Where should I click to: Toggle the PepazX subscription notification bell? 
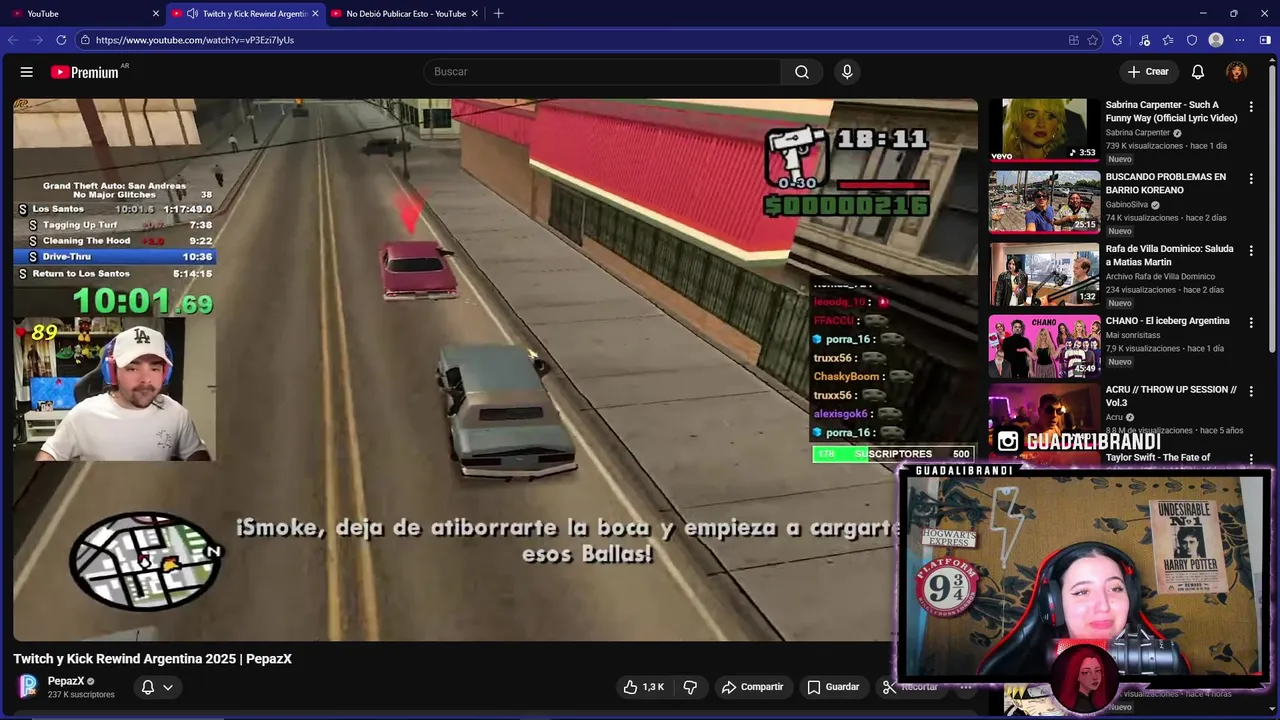click(147, 687)
